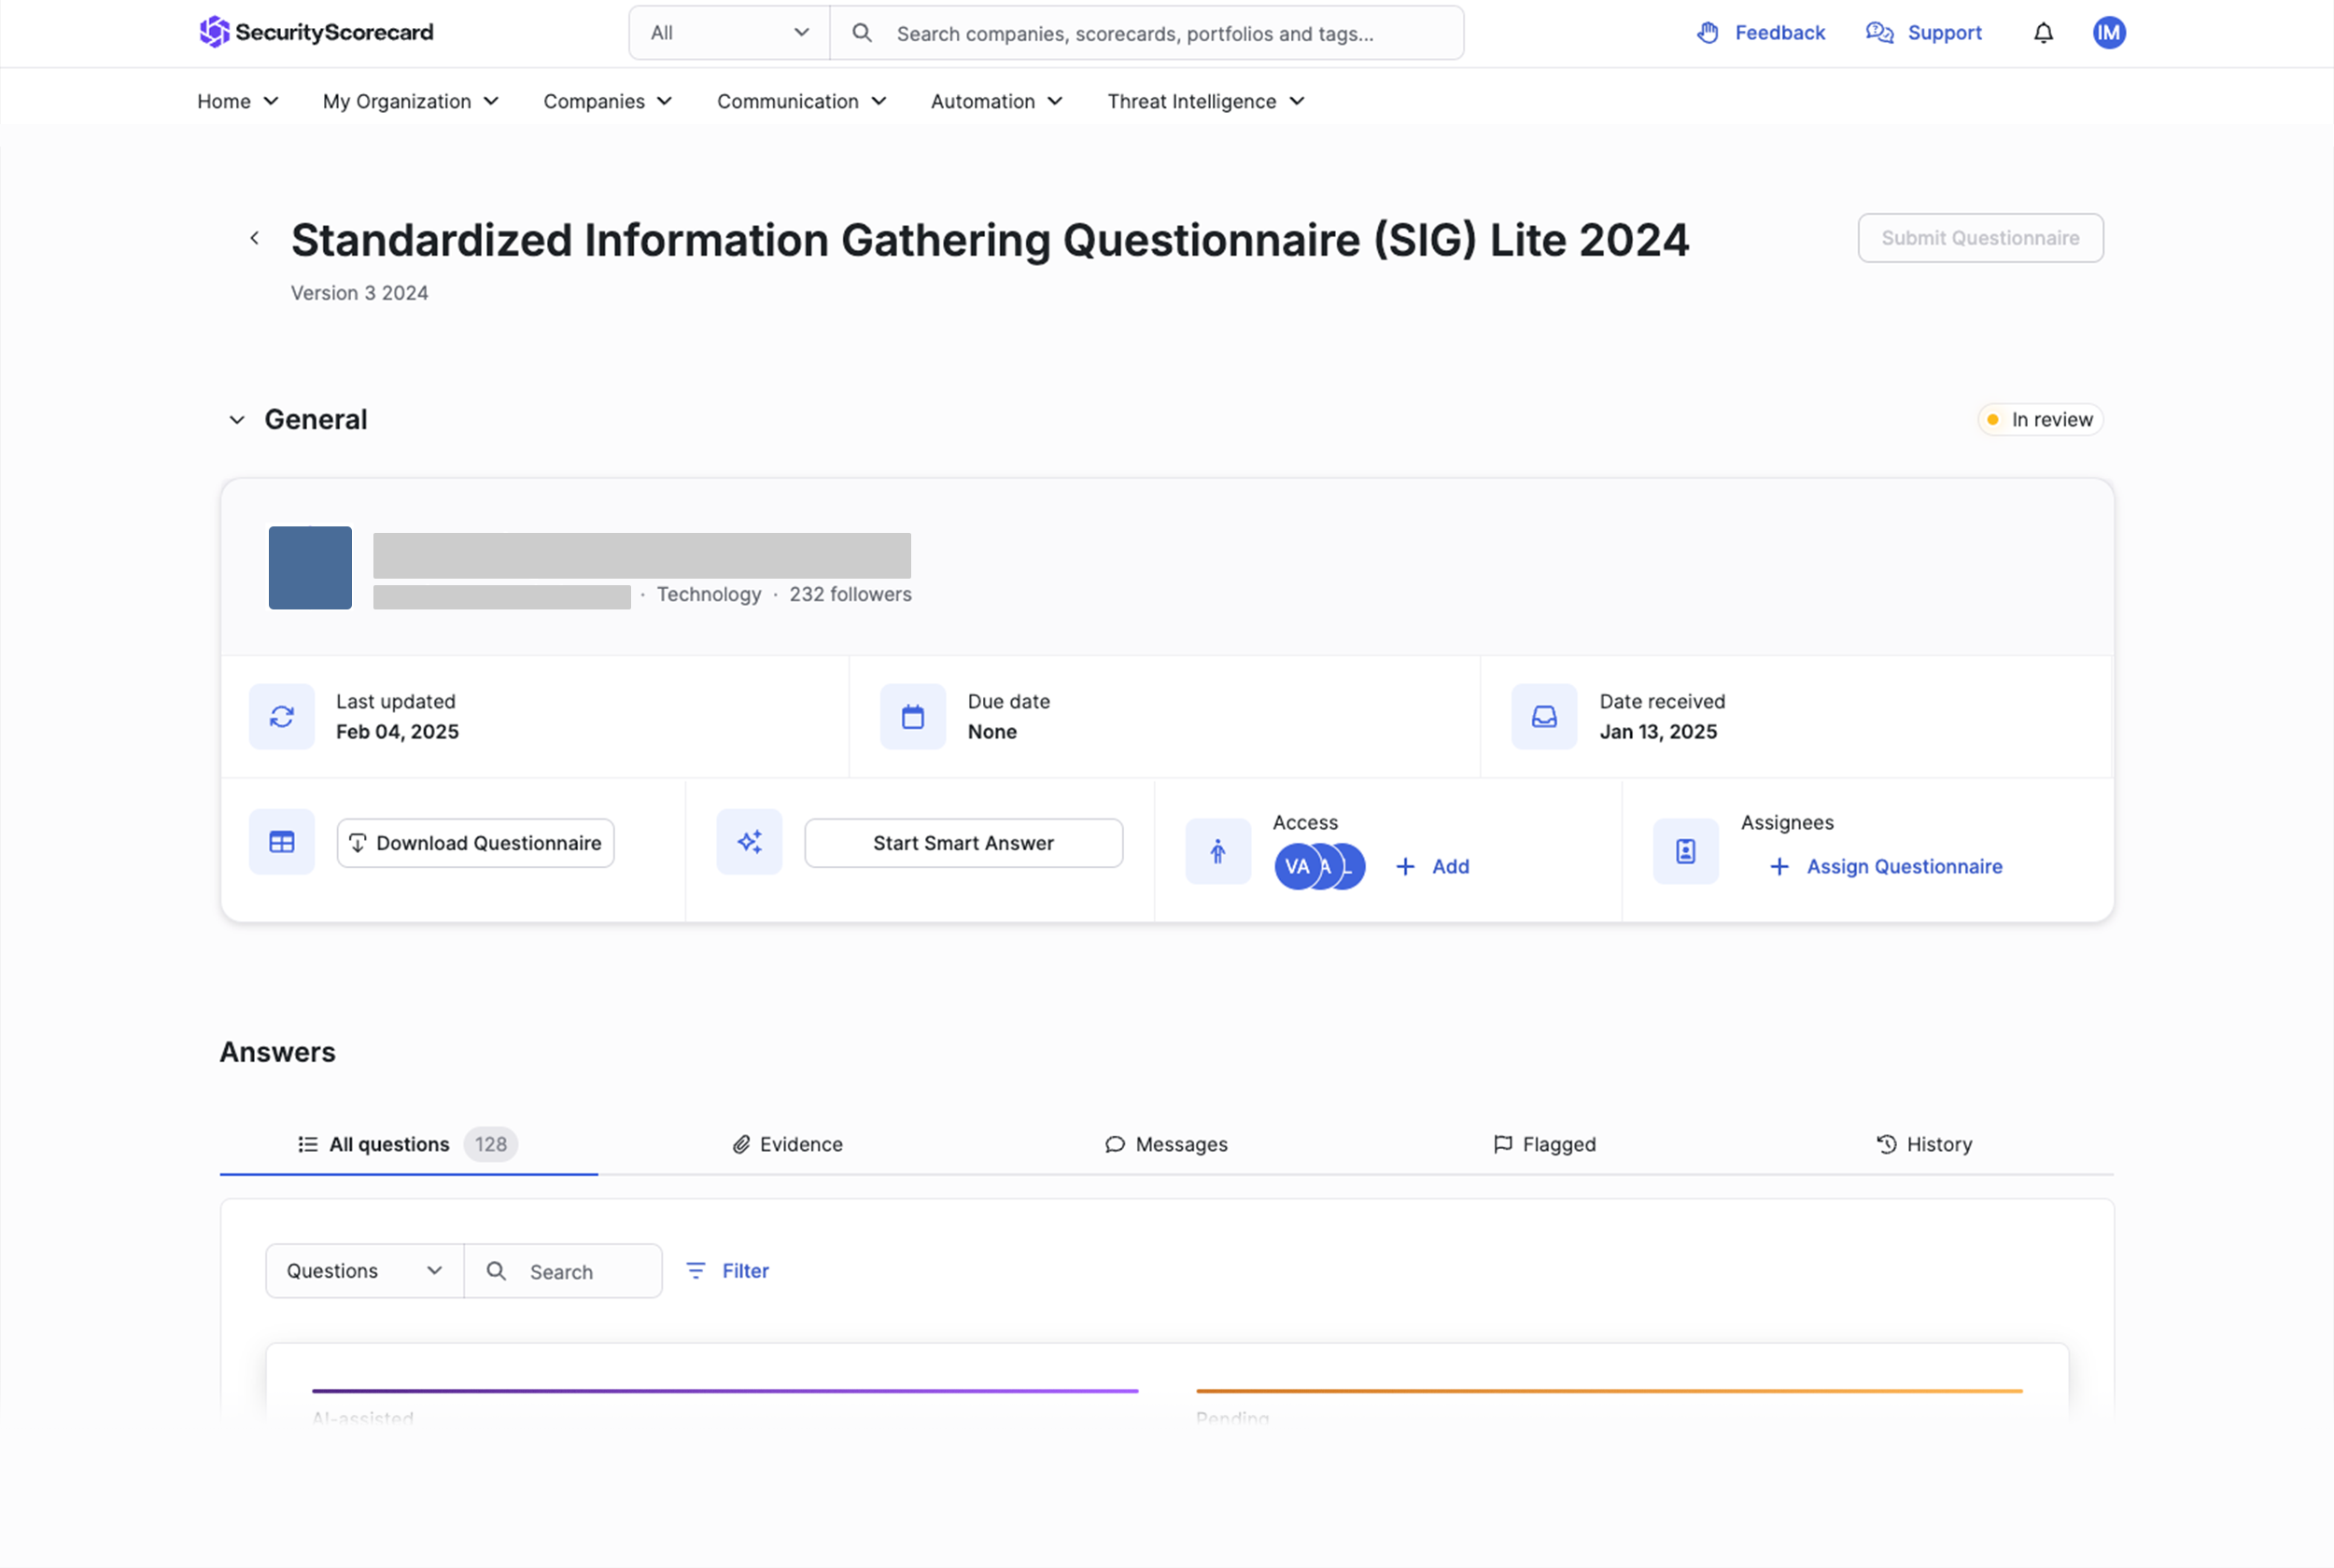Click the orange Pending progress bar
2334x1568 pixels.
click(1609, 1390)
